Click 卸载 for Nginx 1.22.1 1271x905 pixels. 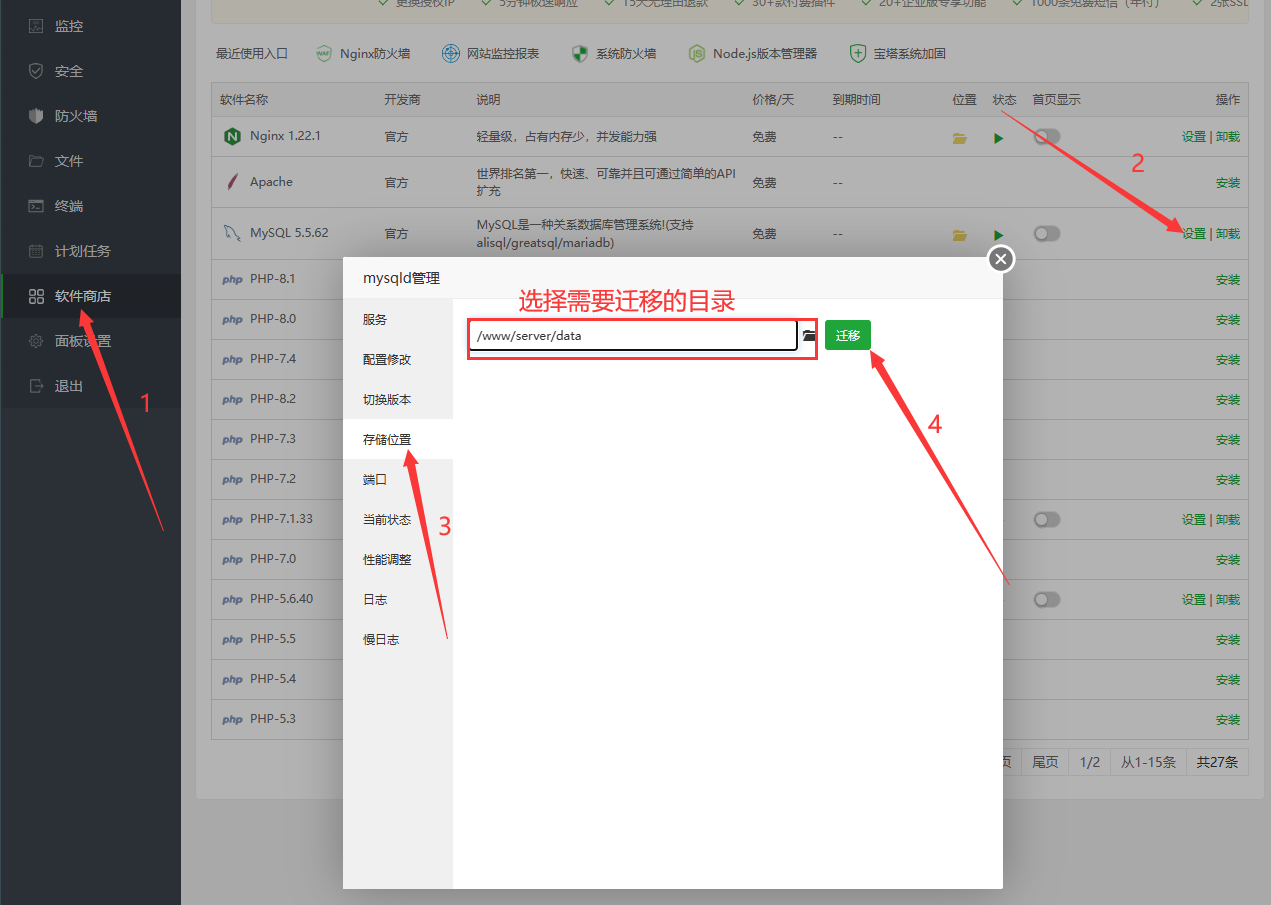coord(1228,137)
